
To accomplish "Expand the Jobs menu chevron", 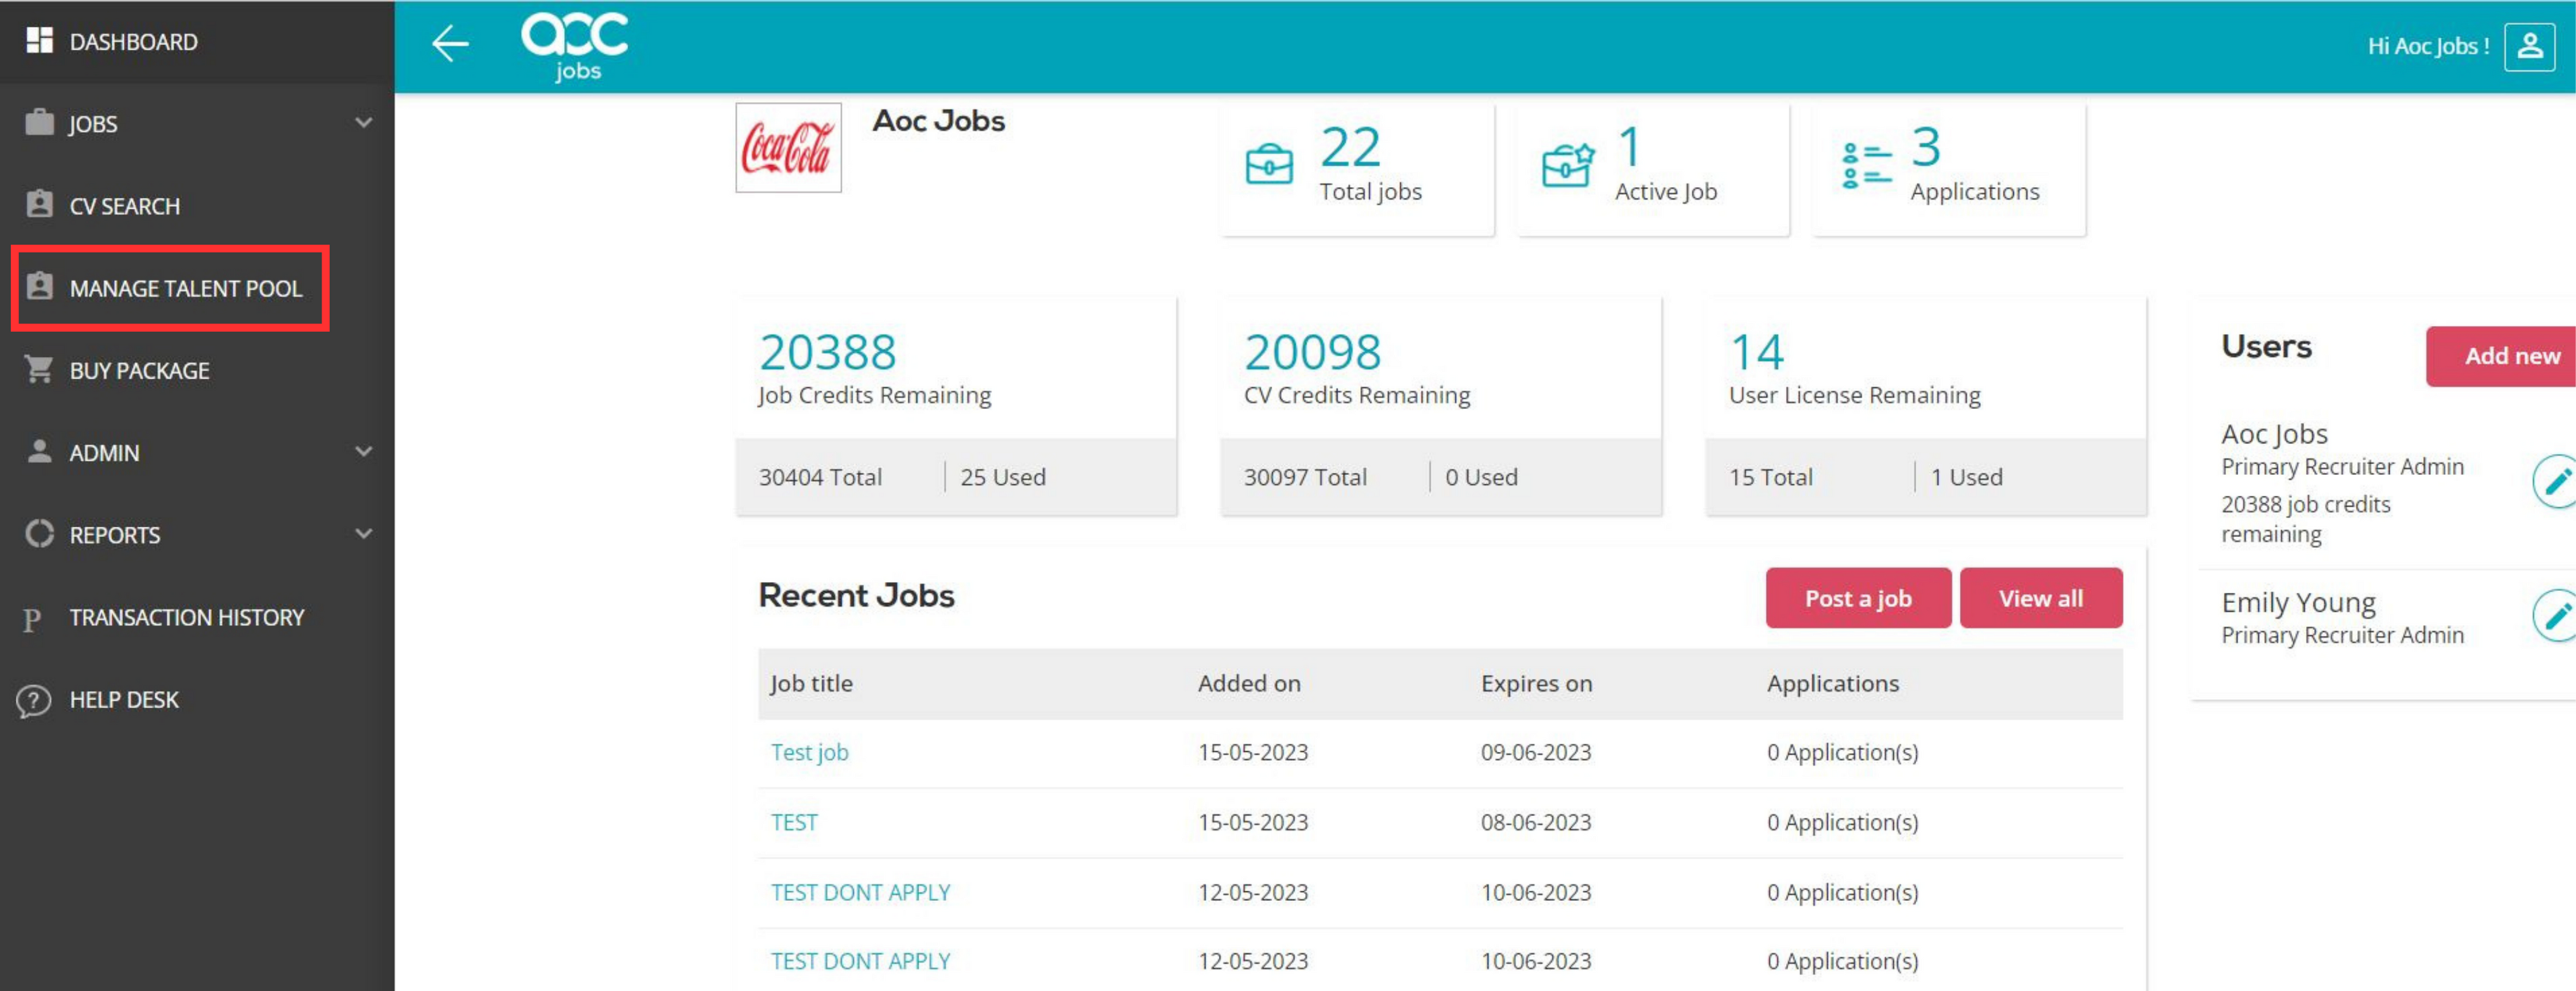I will point(363,122).
